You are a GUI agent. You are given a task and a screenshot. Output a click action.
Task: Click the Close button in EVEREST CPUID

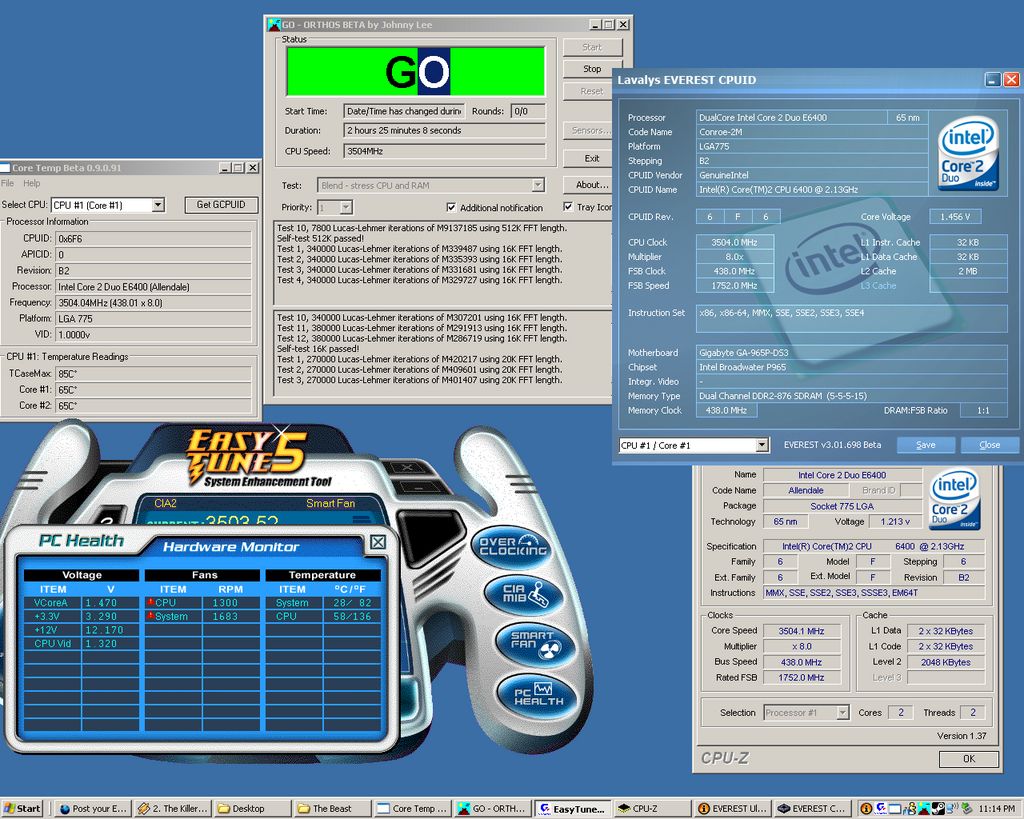pos(989,445)
